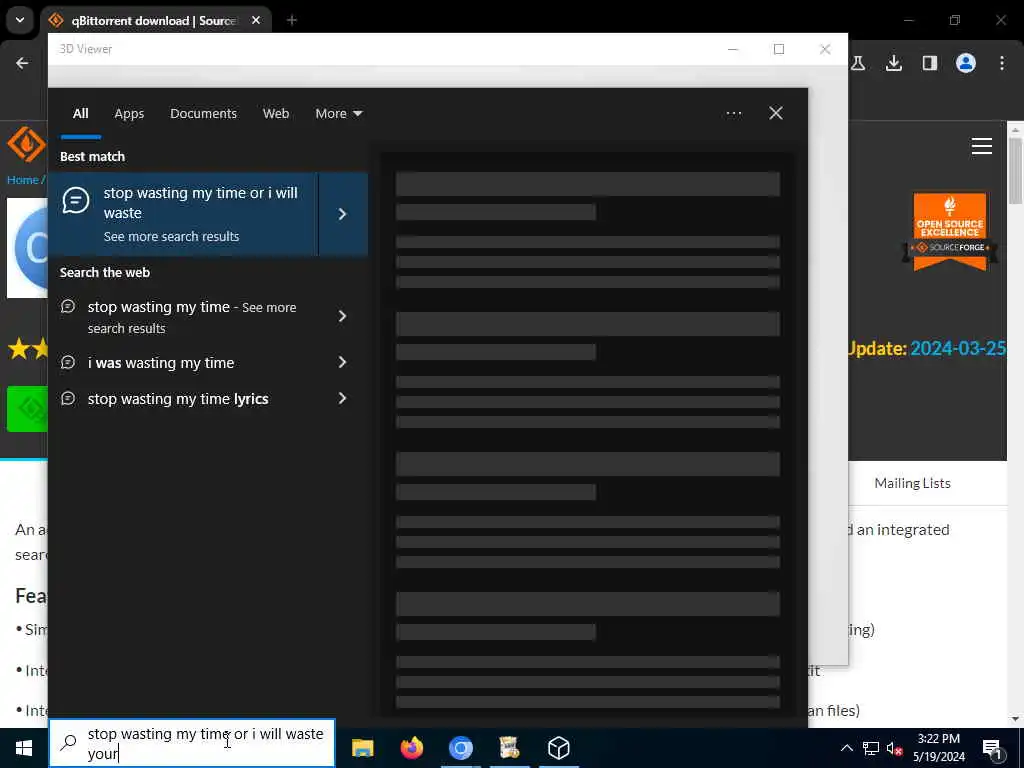Image resolution: width=1024 pixels, height=768 pixels.
Task: Select suggestion 'i was wasting my time'
Action: pyautogui.click(x=161, y=362)
